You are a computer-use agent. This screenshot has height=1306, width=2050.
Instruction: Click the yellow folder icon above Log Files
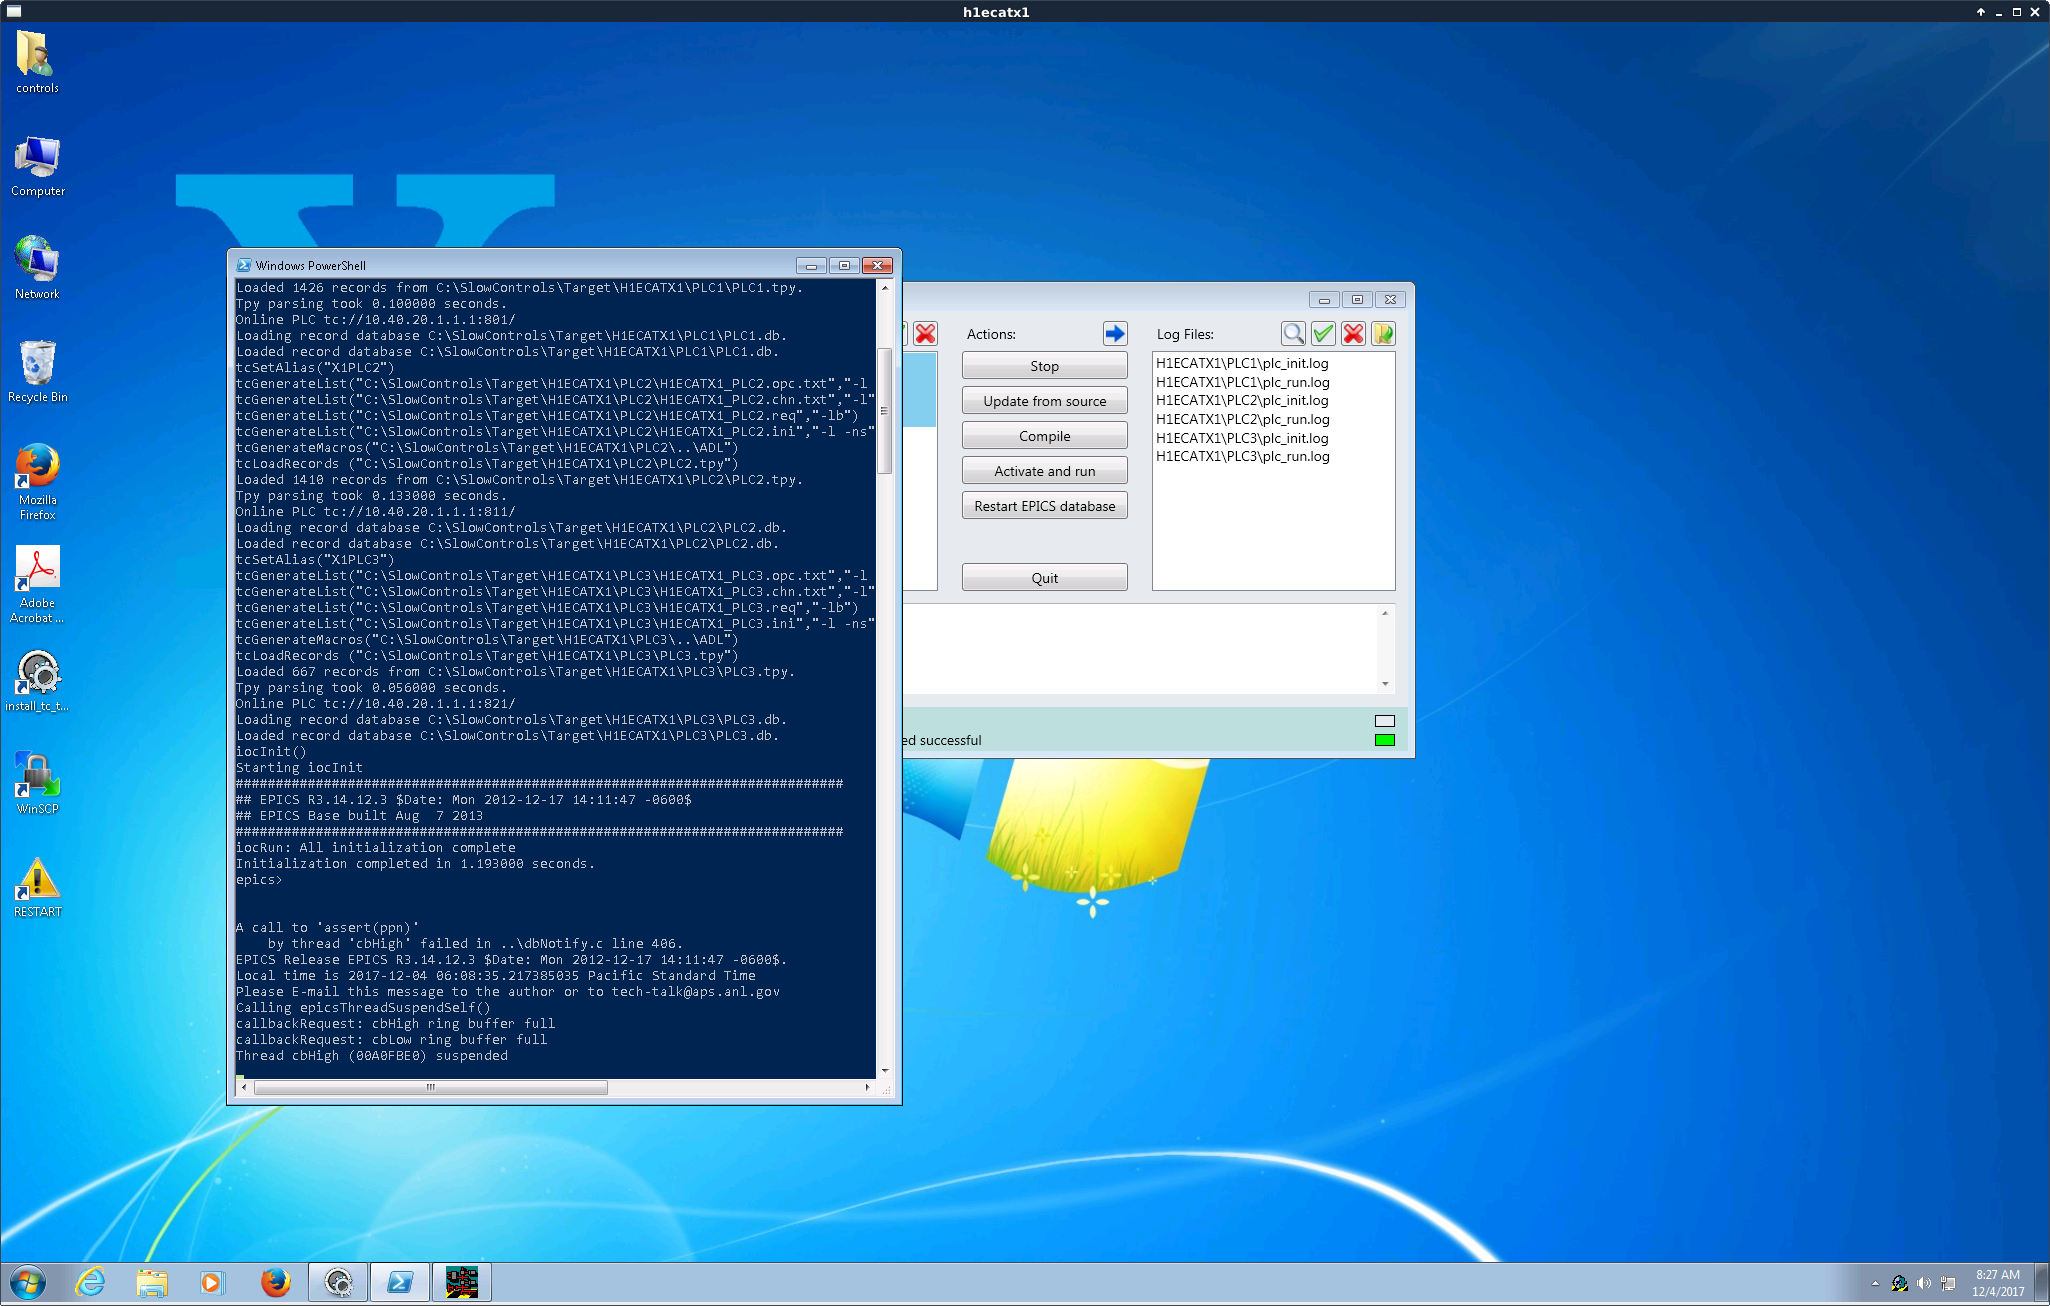[1383, 333]
